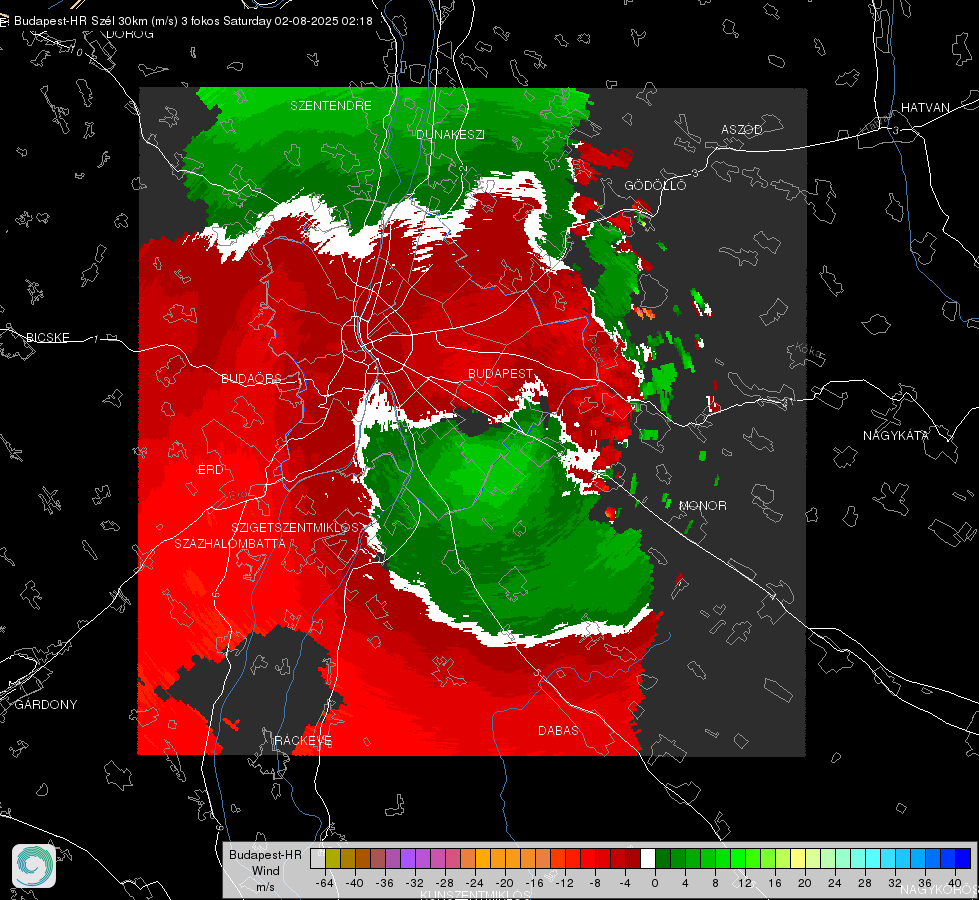Screen dimensions: 979x900
Task: Click the HATVAN map label
Action: 925,107
